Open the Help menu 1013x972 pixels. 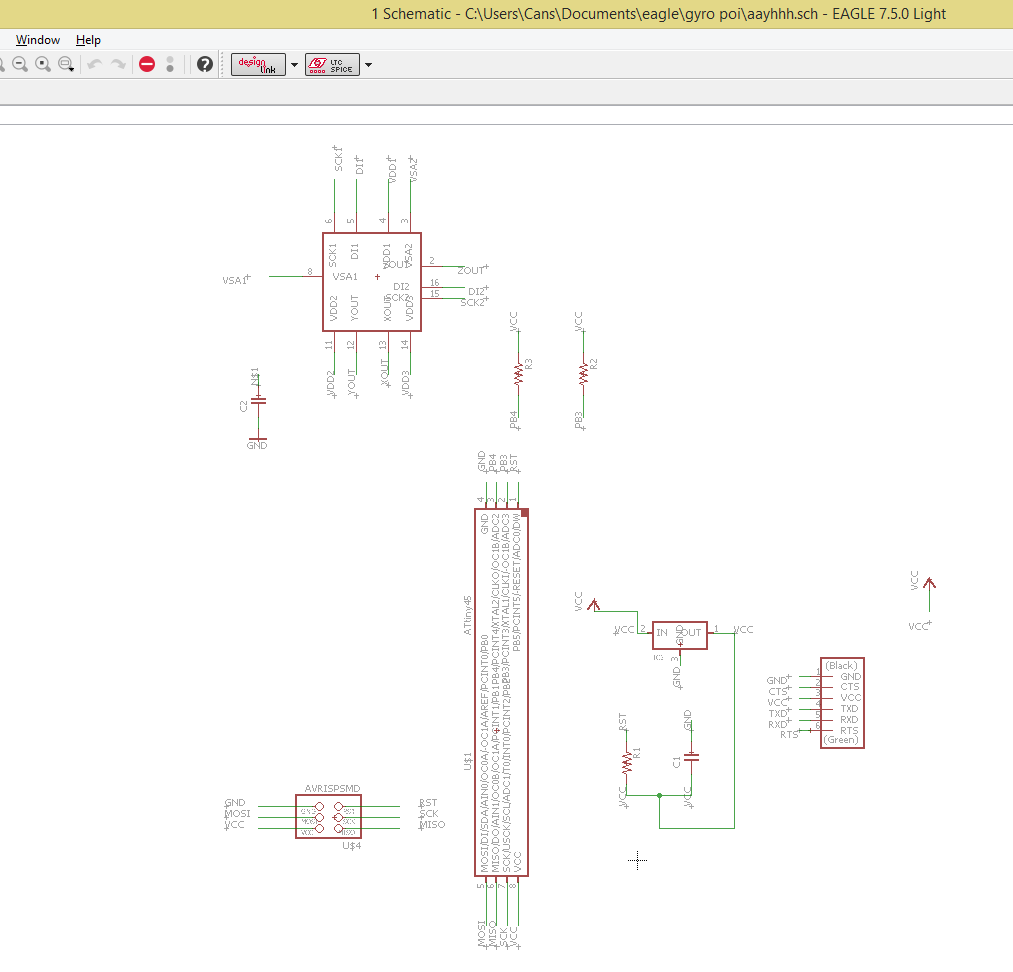(x=88, y=40)
